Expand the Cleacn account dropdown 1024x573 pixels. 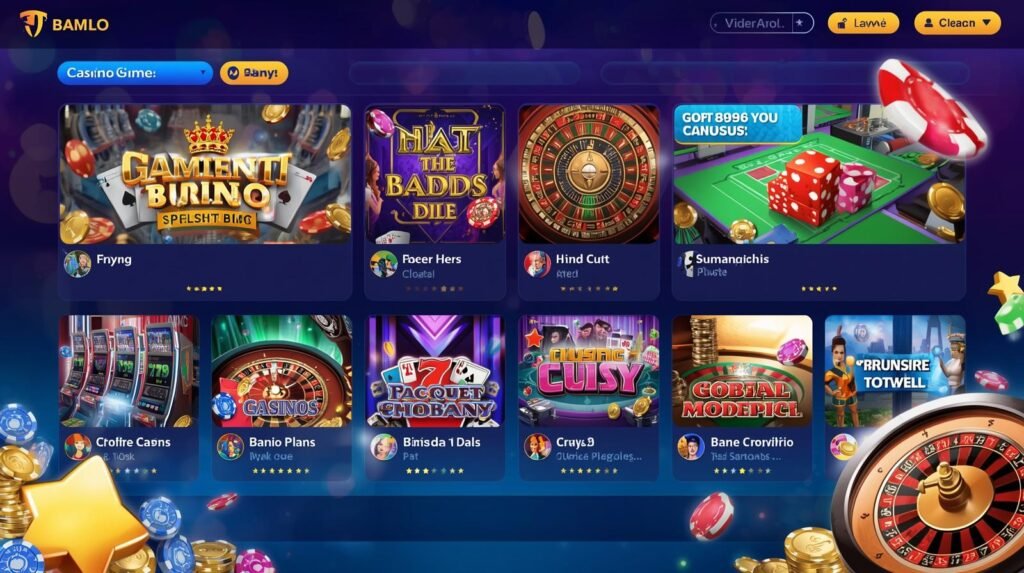pyautogui.click(x=957, y=23)
